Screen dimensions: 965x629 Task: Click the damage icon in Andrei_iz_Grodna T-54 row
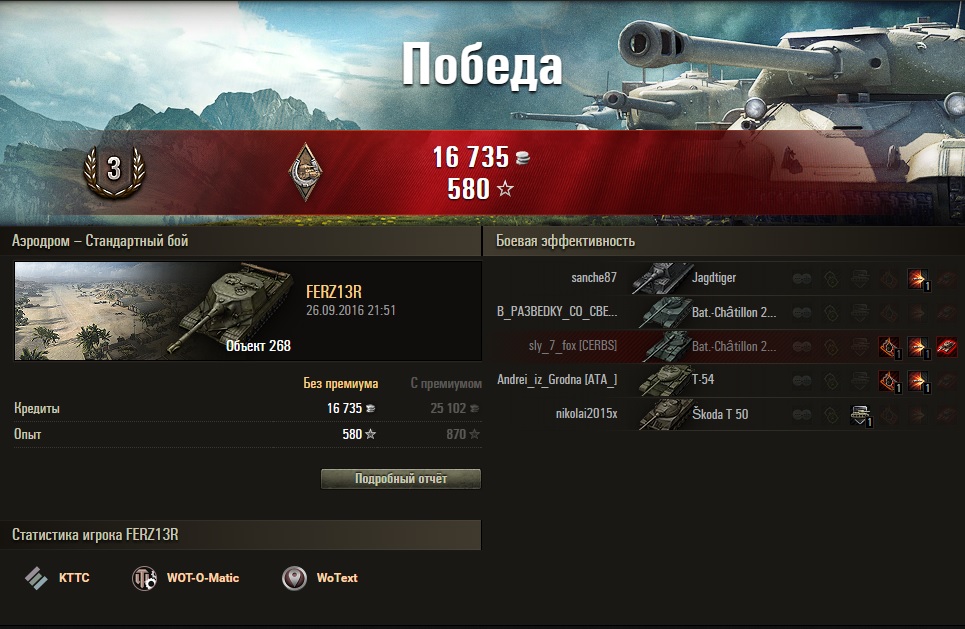coord(918,381)
